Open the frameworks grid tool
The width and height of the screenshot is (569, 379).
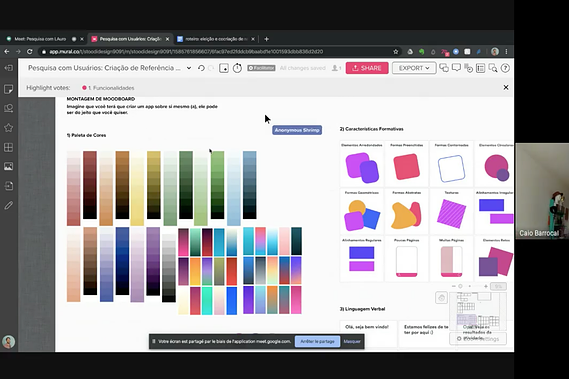tap(8, 147)
